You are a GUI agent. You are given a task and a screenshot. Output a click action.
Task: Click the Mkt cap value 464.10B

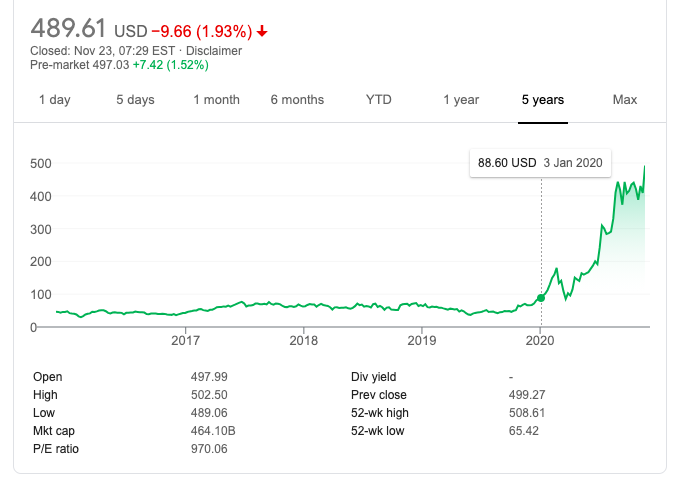213,431
